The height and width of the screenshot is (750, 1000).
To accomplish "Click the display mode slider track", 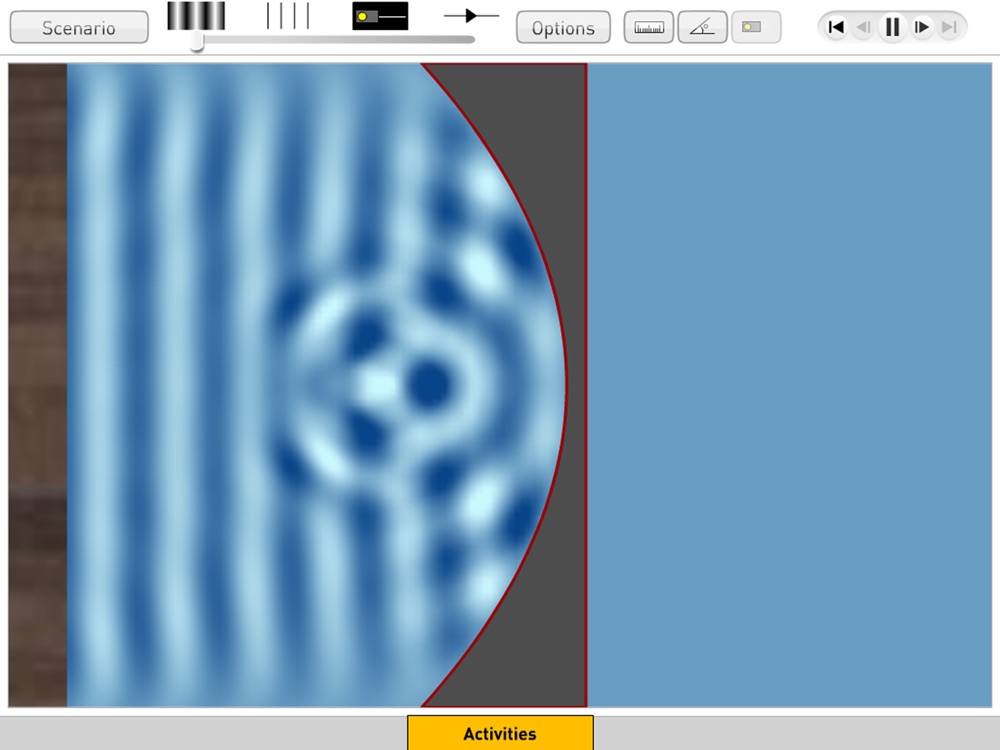I will pos(335,40).
